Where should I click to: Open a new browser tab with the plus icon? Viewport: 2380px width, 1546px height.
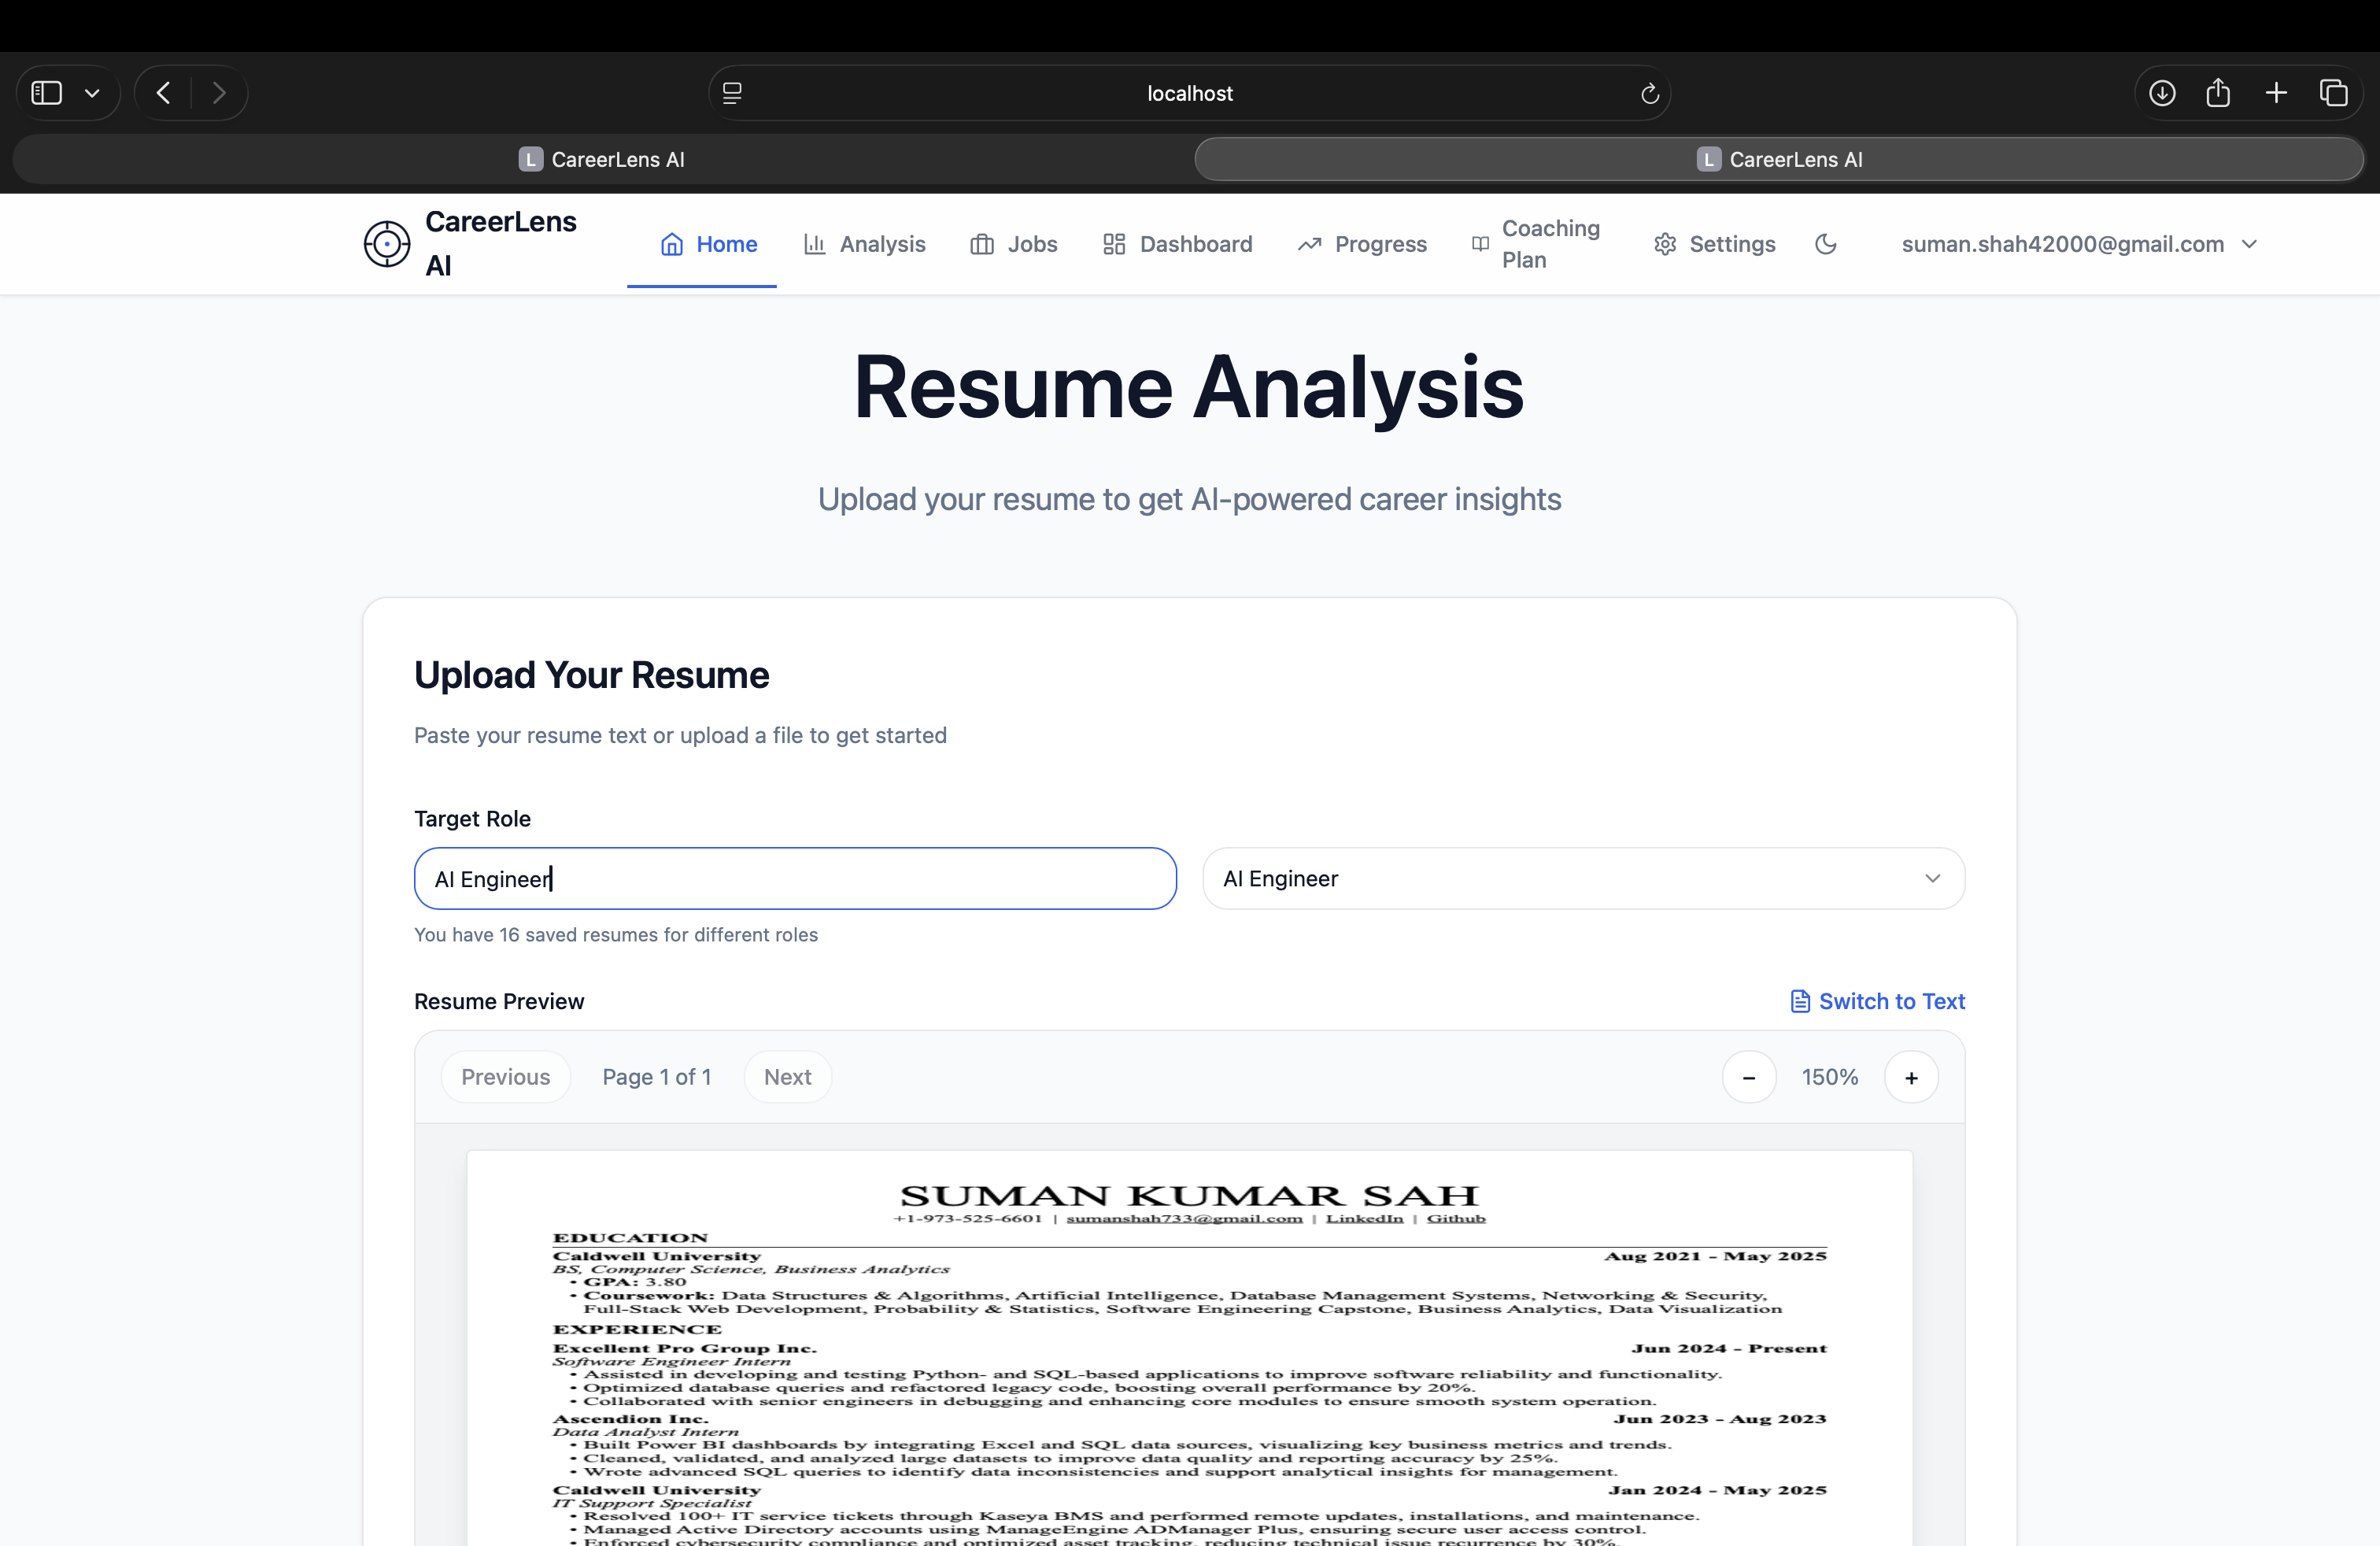coord(2275,93)
